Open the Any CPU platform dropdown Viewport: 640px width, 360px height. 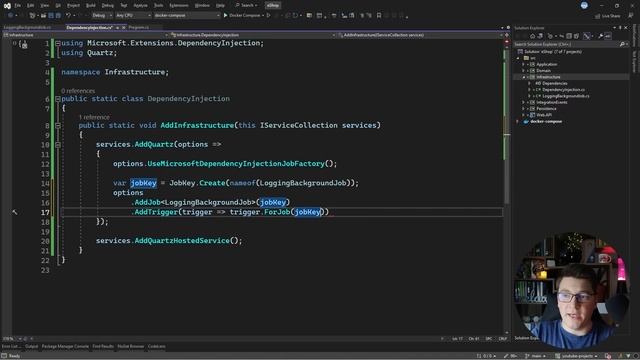(x=133, y=16)
